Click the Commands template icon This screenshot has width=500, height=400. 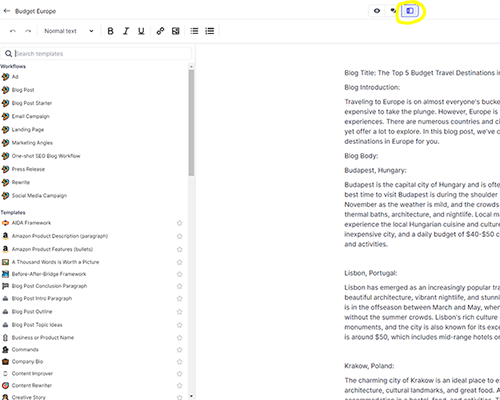coord(5,349)
